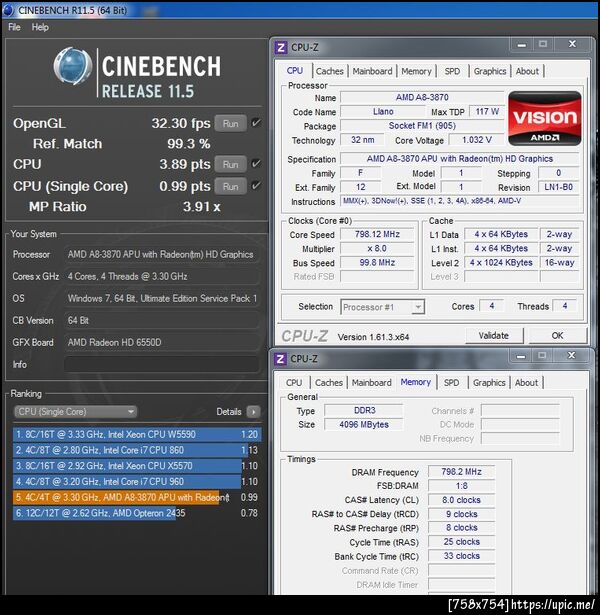The height and width of the screenshot is (615, 600).
Task: Click the CAS# Latency value 8.0 clocks
Action: coord(461,500)
